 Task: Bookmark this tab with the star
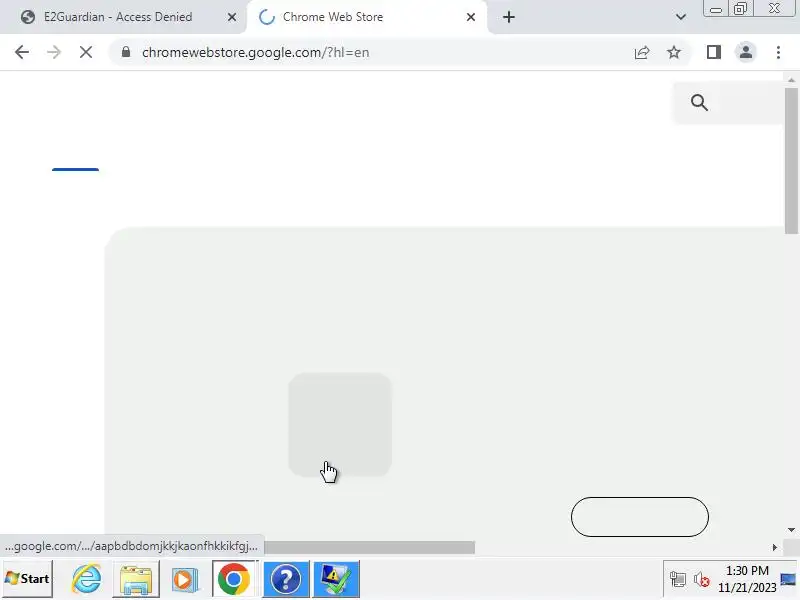[x=674, y=52]
